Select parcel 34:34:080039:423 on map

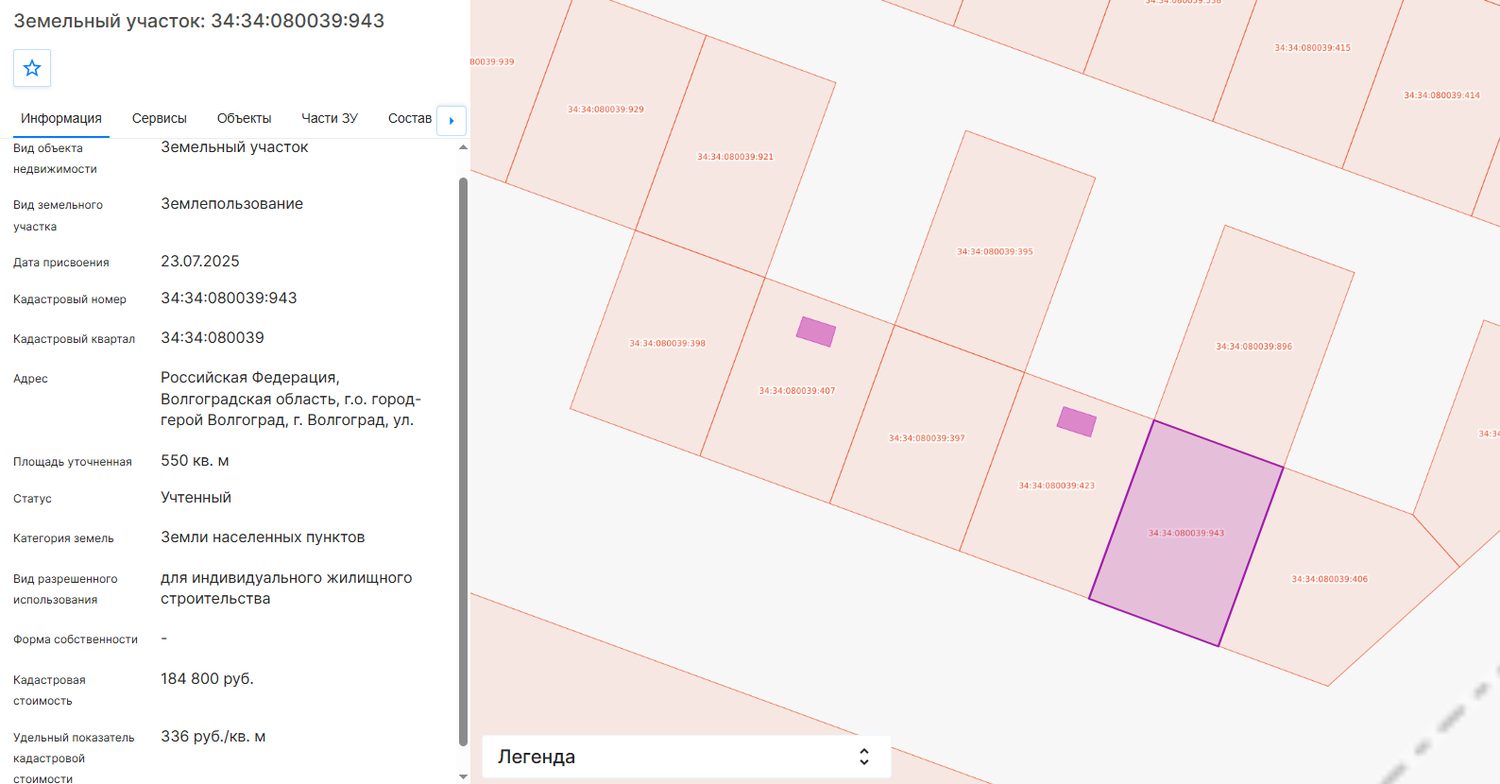(1056, 486)
